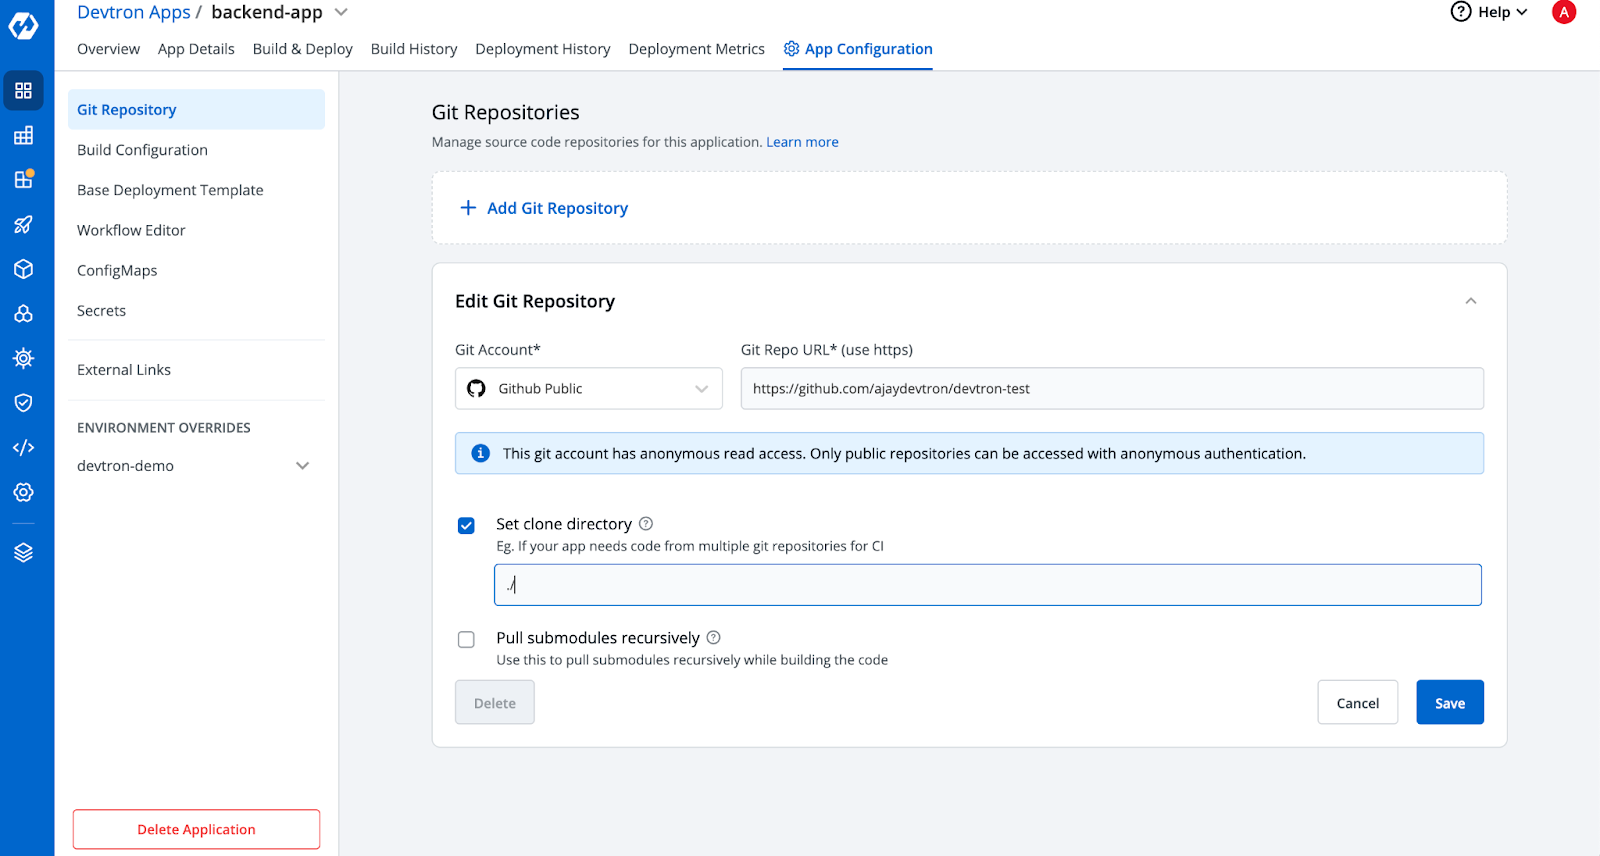Open the Applications grid icon in sidebar
Screen dimensions: 1600x856
point(23,91)
